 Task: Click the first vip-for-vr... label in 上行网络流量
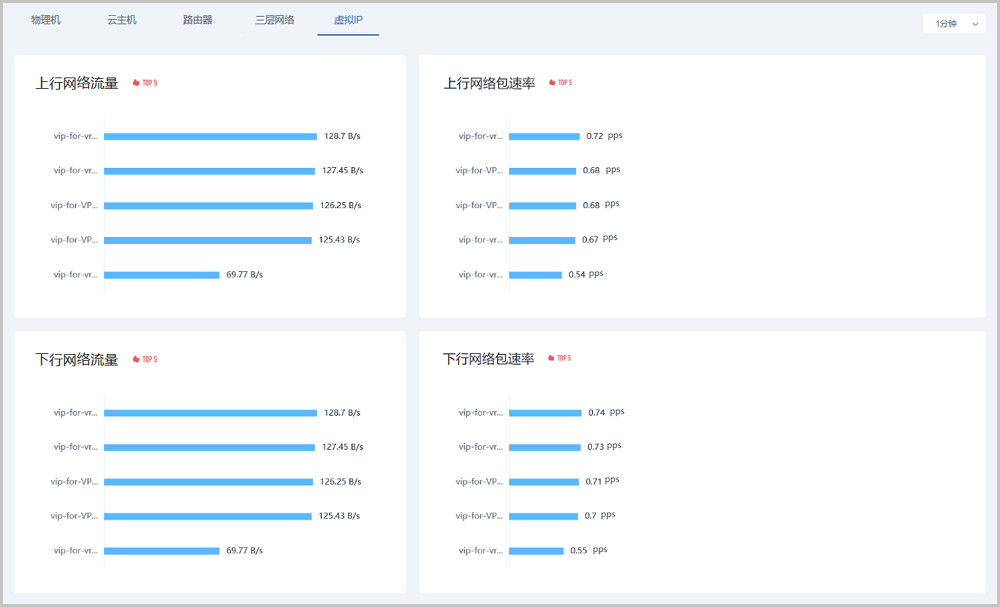click(76, 136)
